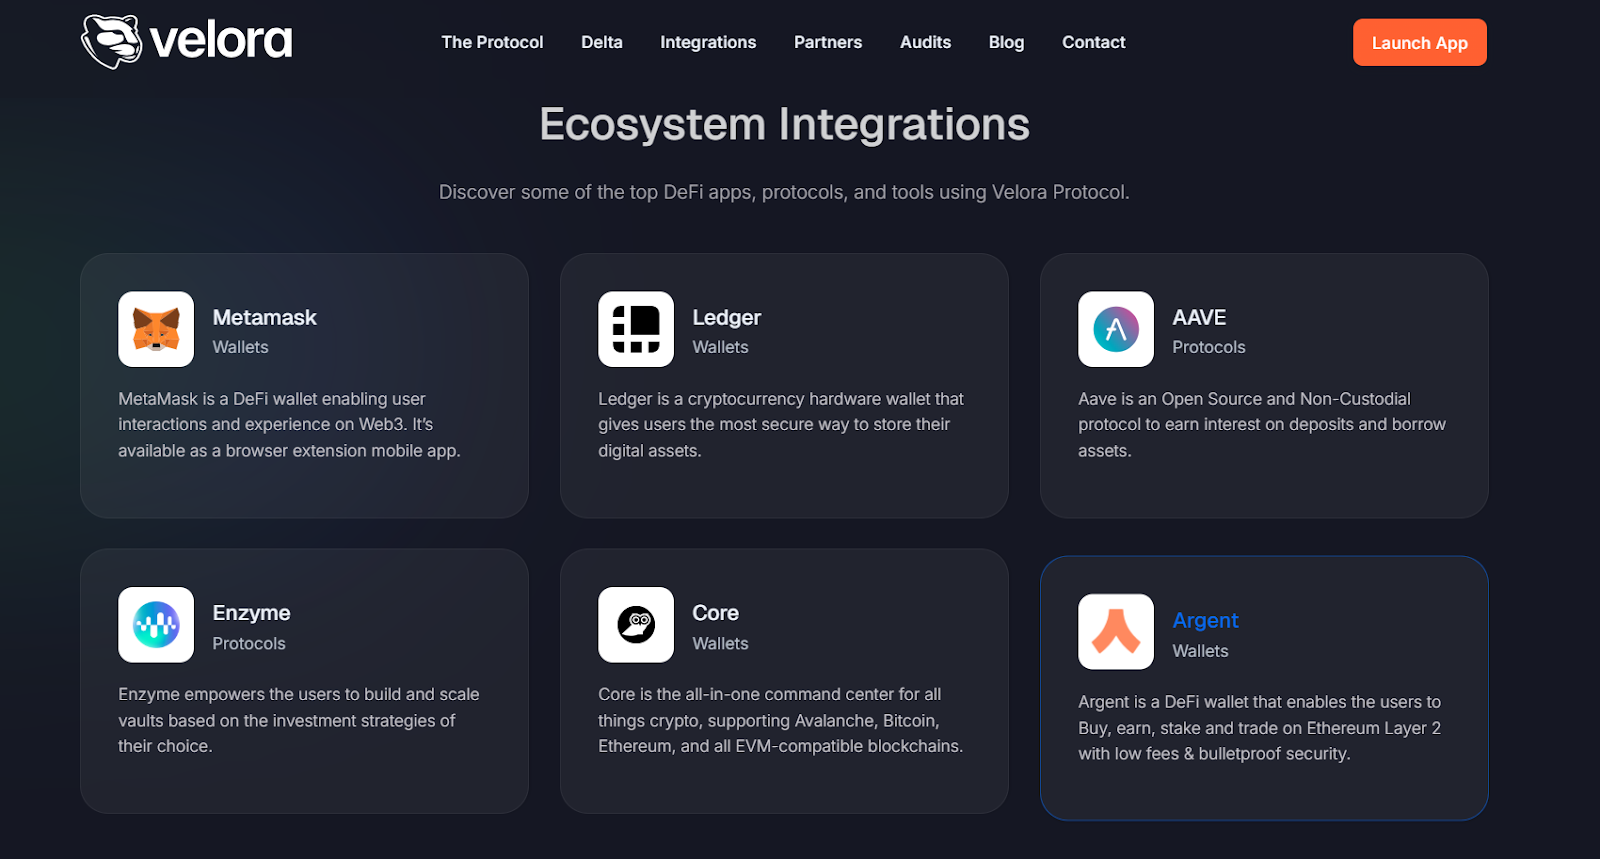Image resolution: width=1600 pixels, height=859 pixels.
Task: Open The Protocol menu item
Action: (492, 42)
